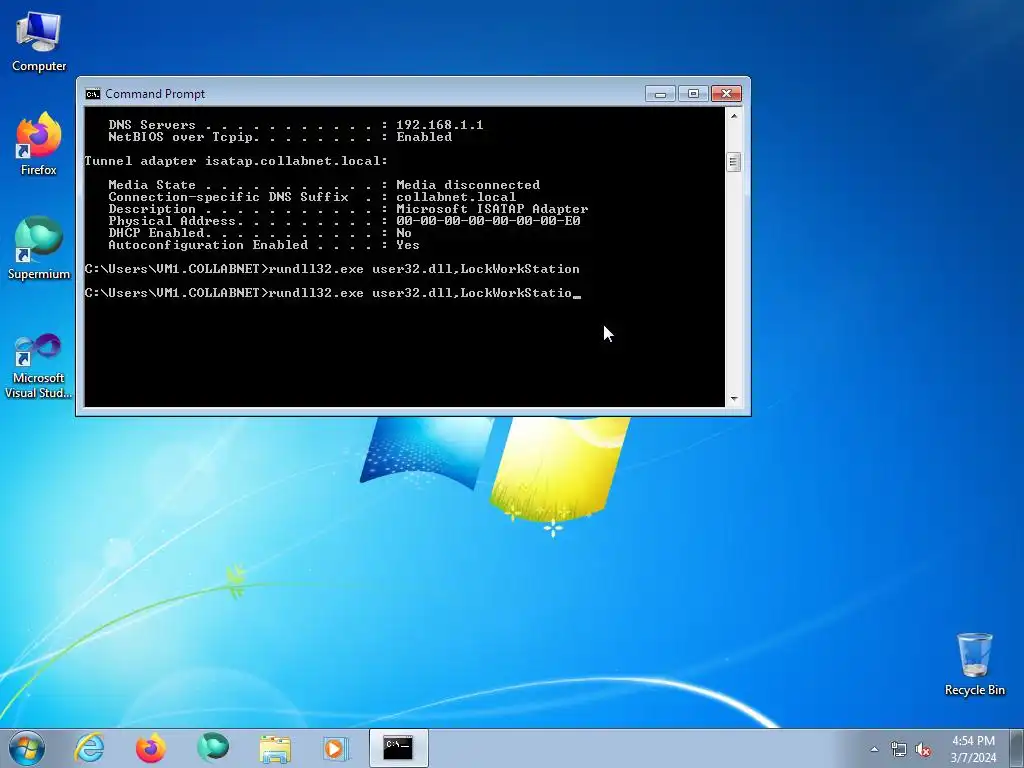Click the Command Prompt title text
1024x768 pixels.
[155, 94]
